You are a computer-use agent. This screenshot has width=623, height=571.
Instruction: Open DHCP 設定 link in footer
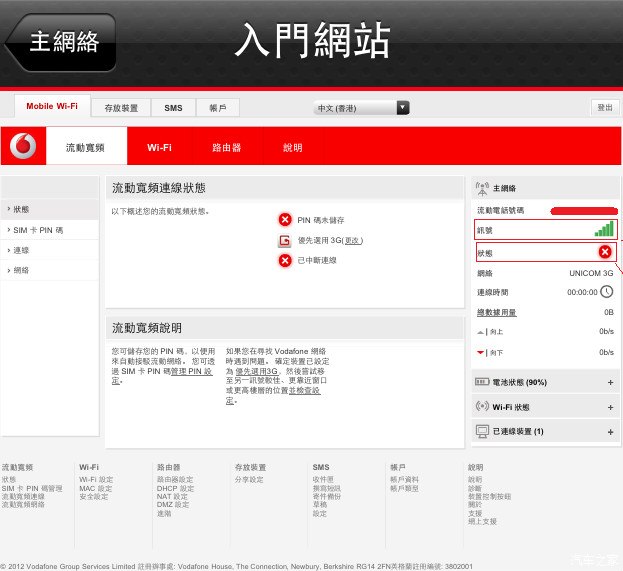pyautogui.click(x=173, y=488)
